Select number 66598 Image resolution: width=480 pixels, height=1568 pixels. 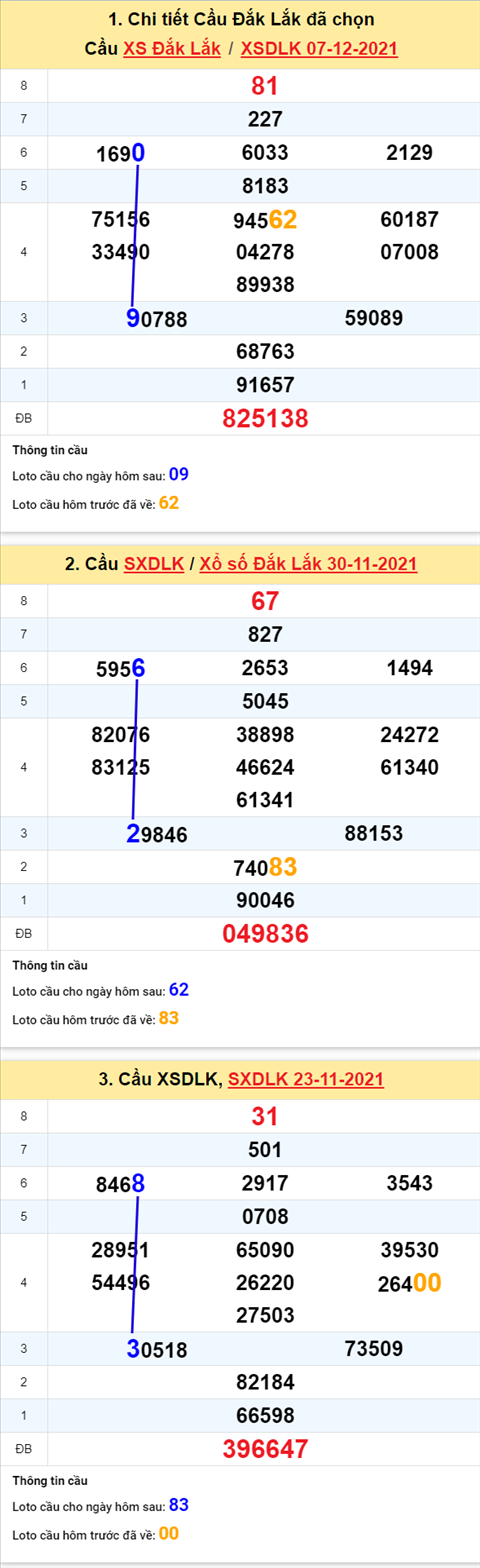(x=265, y=1415)
